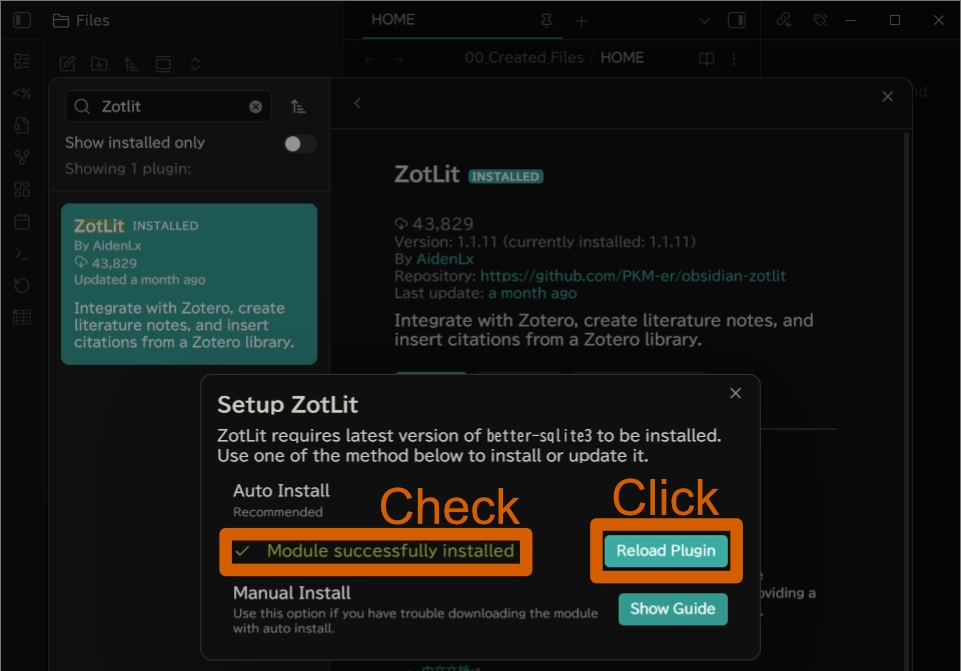Image resolution: width=961 pixels, height=671 pixels.
Task: Collapse the left sidebar with toggle icon
Action: click(x=22, y=20)
